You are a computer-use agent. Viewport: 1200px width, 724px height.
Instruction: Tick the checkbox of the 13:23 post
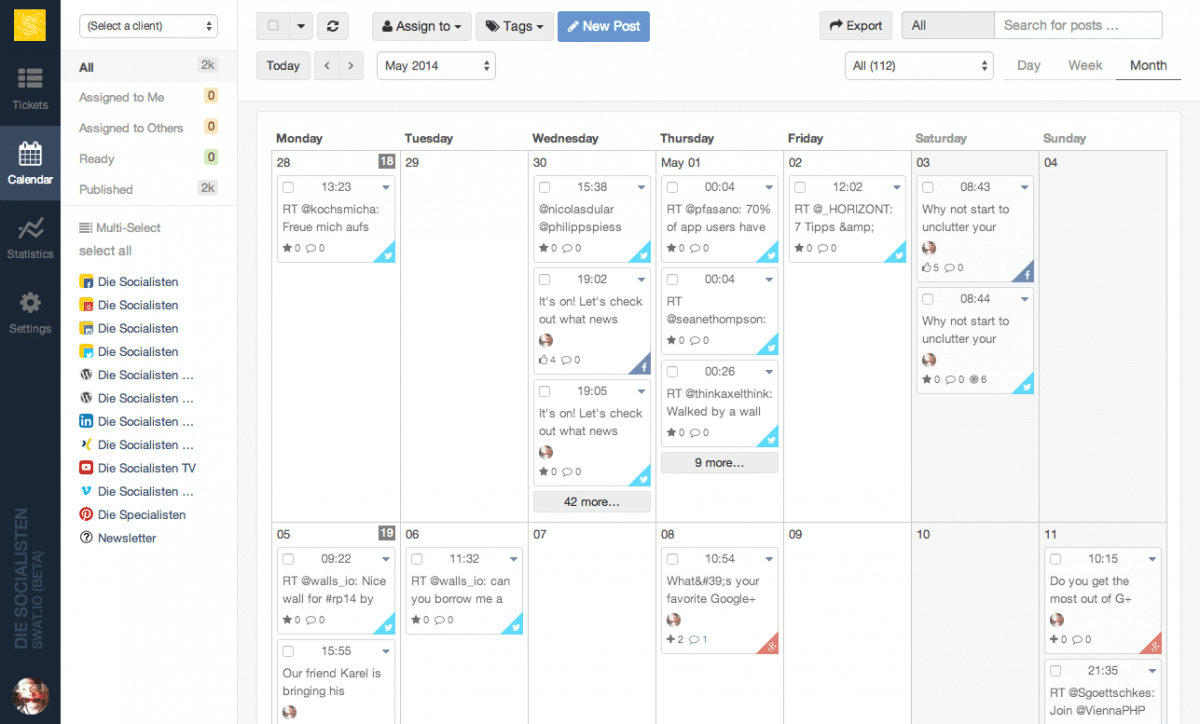pos(288,187)
